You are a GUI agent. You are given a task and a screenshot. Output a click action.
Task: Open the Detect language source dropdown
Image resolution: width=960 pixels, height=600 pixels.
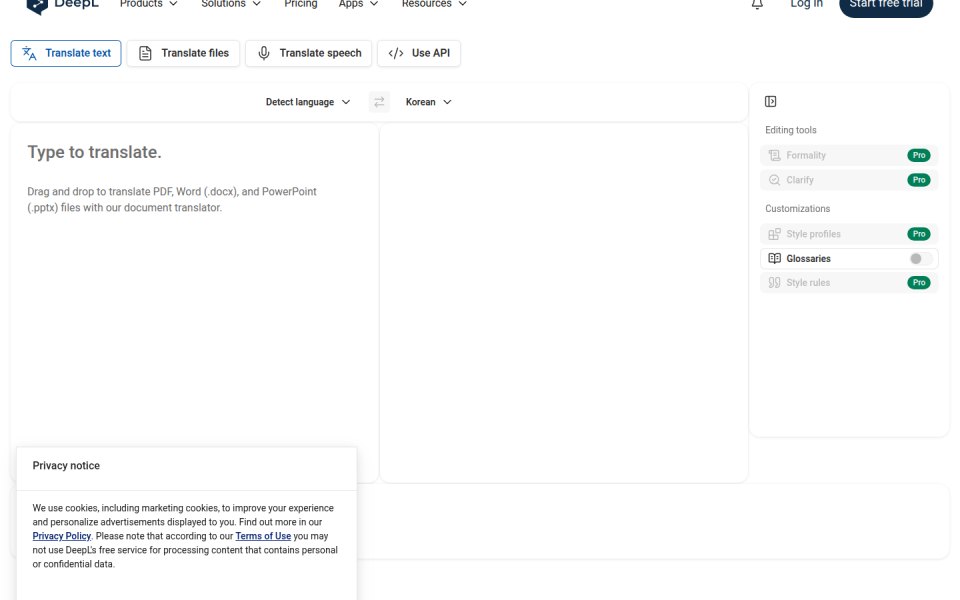coord(308,102)
